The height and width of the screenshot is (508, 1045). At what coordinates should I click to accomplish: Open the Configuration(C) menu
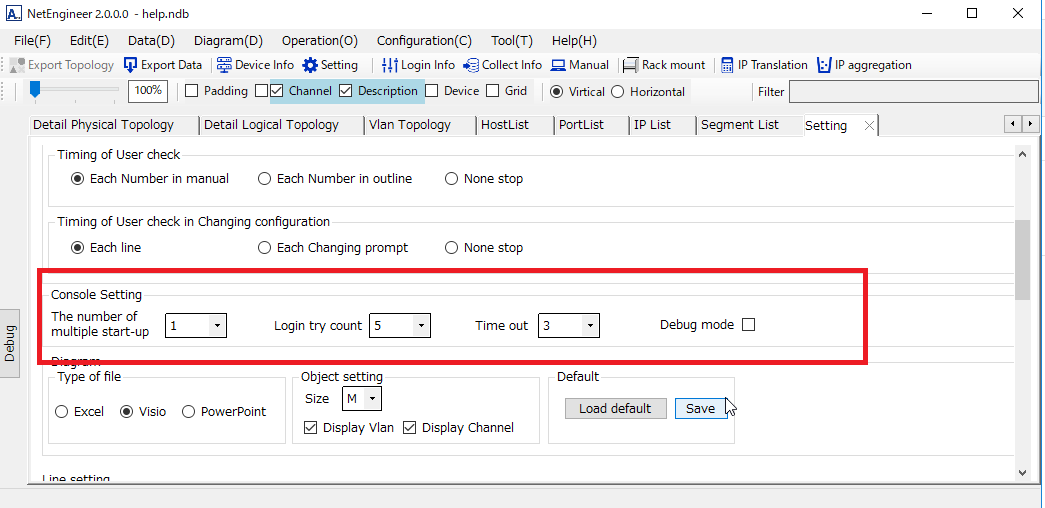click(x=424, y=41)
